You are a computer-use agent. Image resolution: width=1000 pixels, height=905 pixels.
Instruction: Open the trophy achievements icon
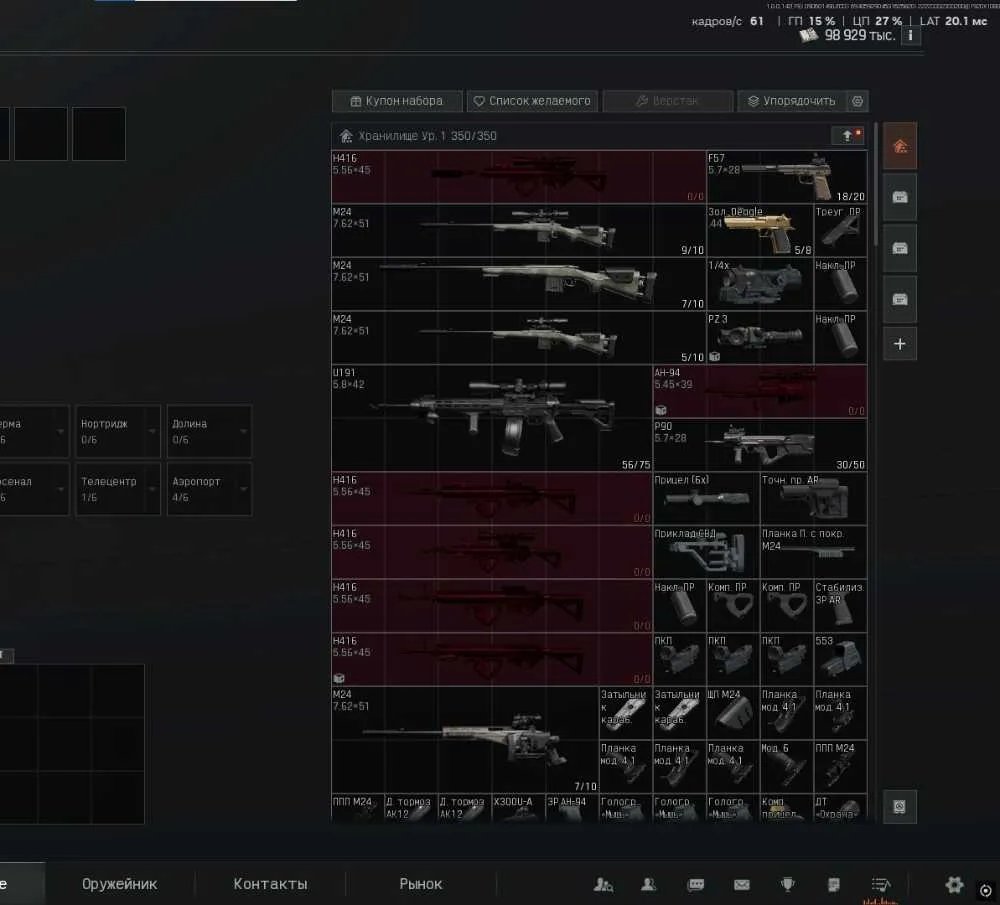[x=788, y=885]
